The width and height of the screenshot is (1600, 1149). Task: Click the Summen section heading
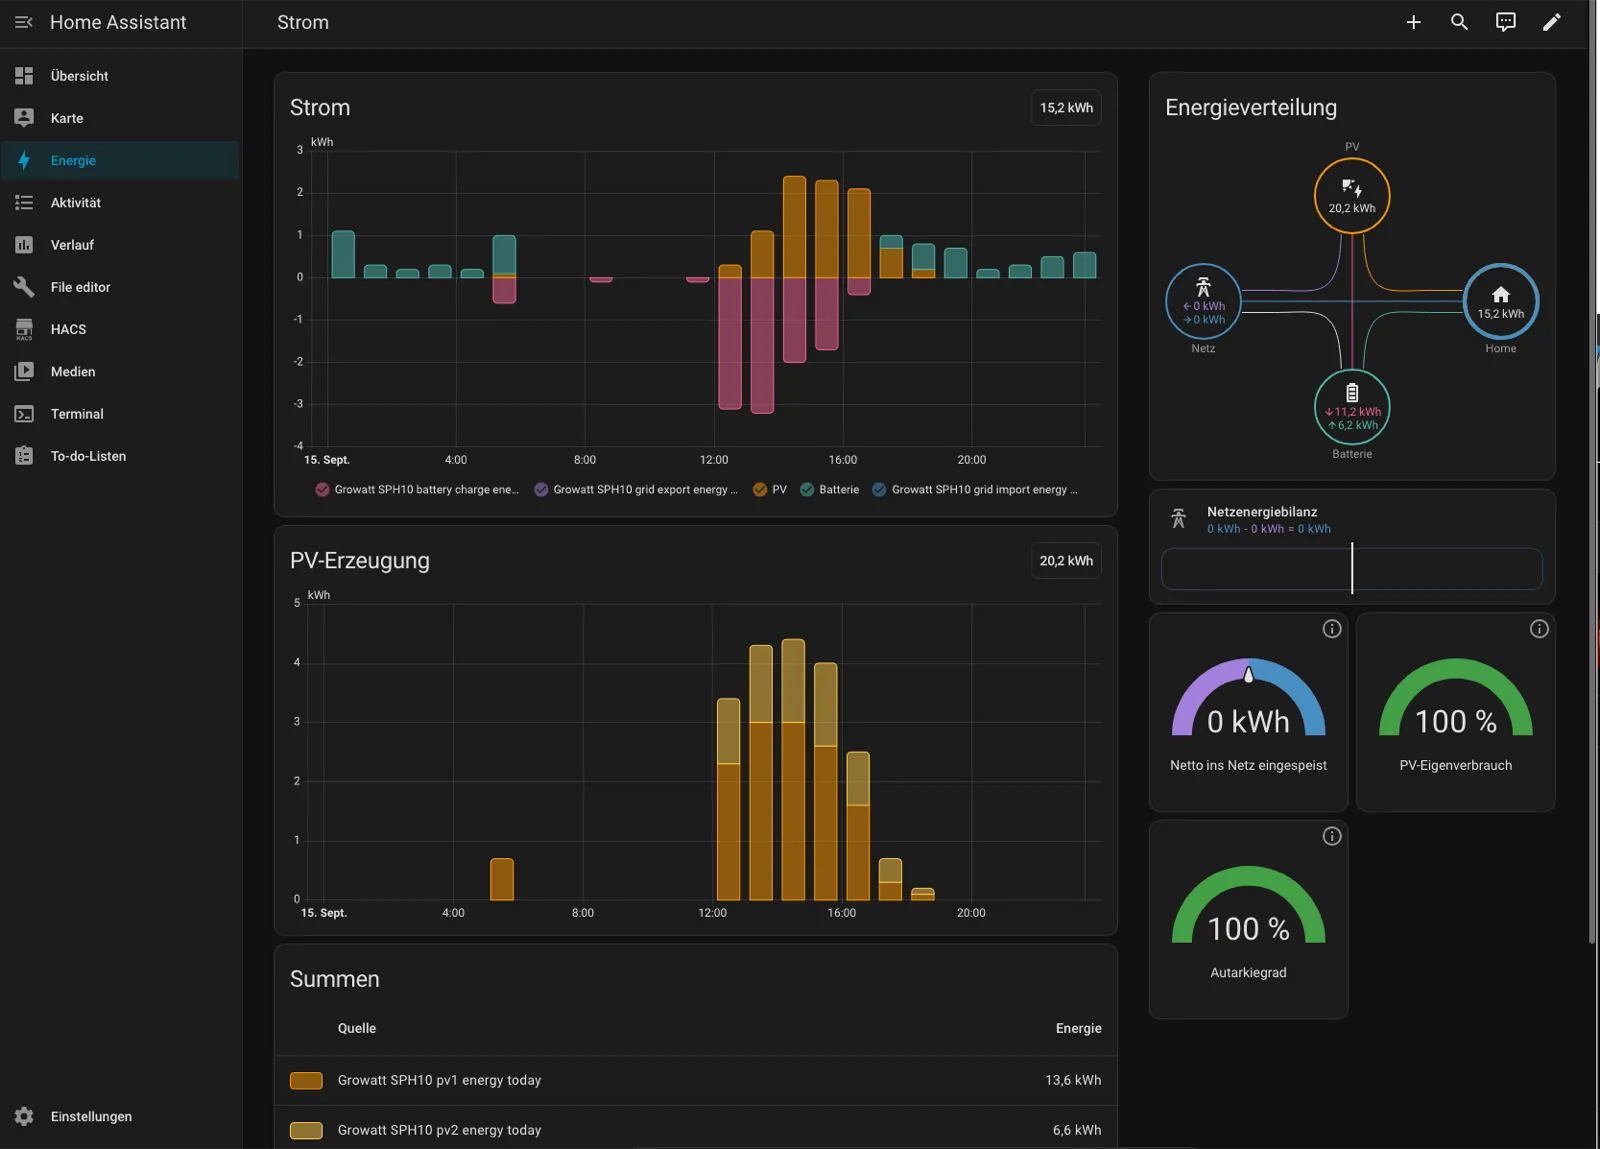[335, 980]
